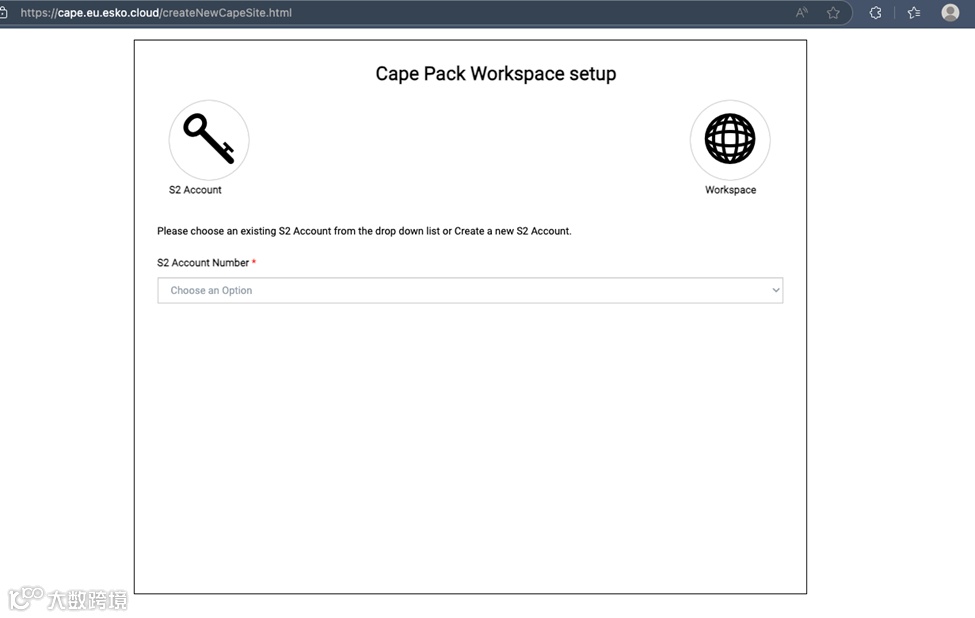Click the URL in the address bar
This screenshot has width=975, height=618.
tap(156, 12)
